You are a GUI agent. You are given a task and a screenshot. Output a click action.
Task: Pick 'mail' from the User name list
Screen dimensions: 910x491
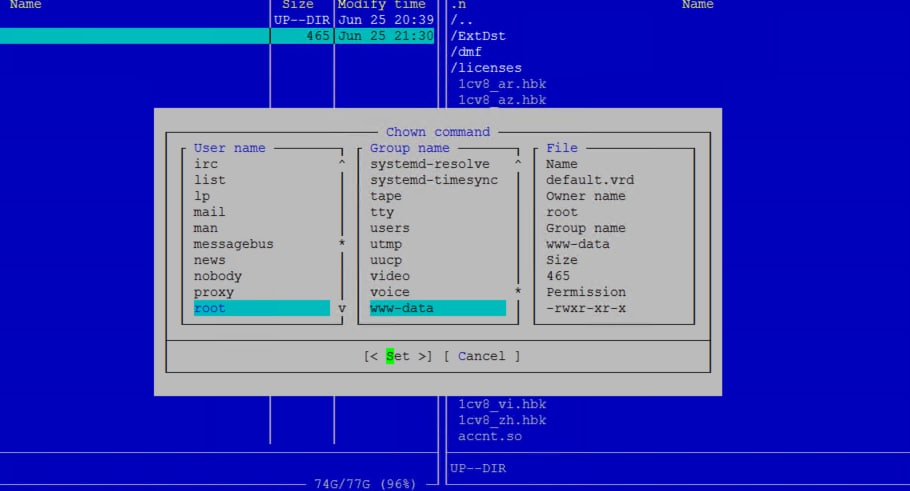pos(210,212)
